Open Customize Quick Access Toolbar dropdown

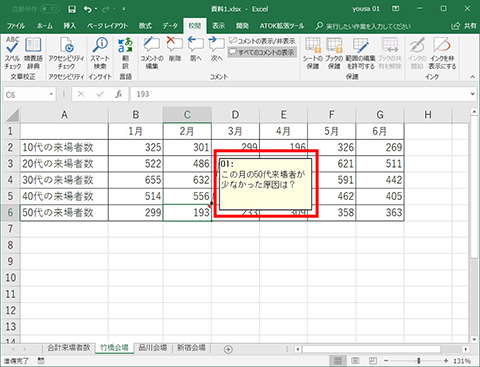[124, 9]
